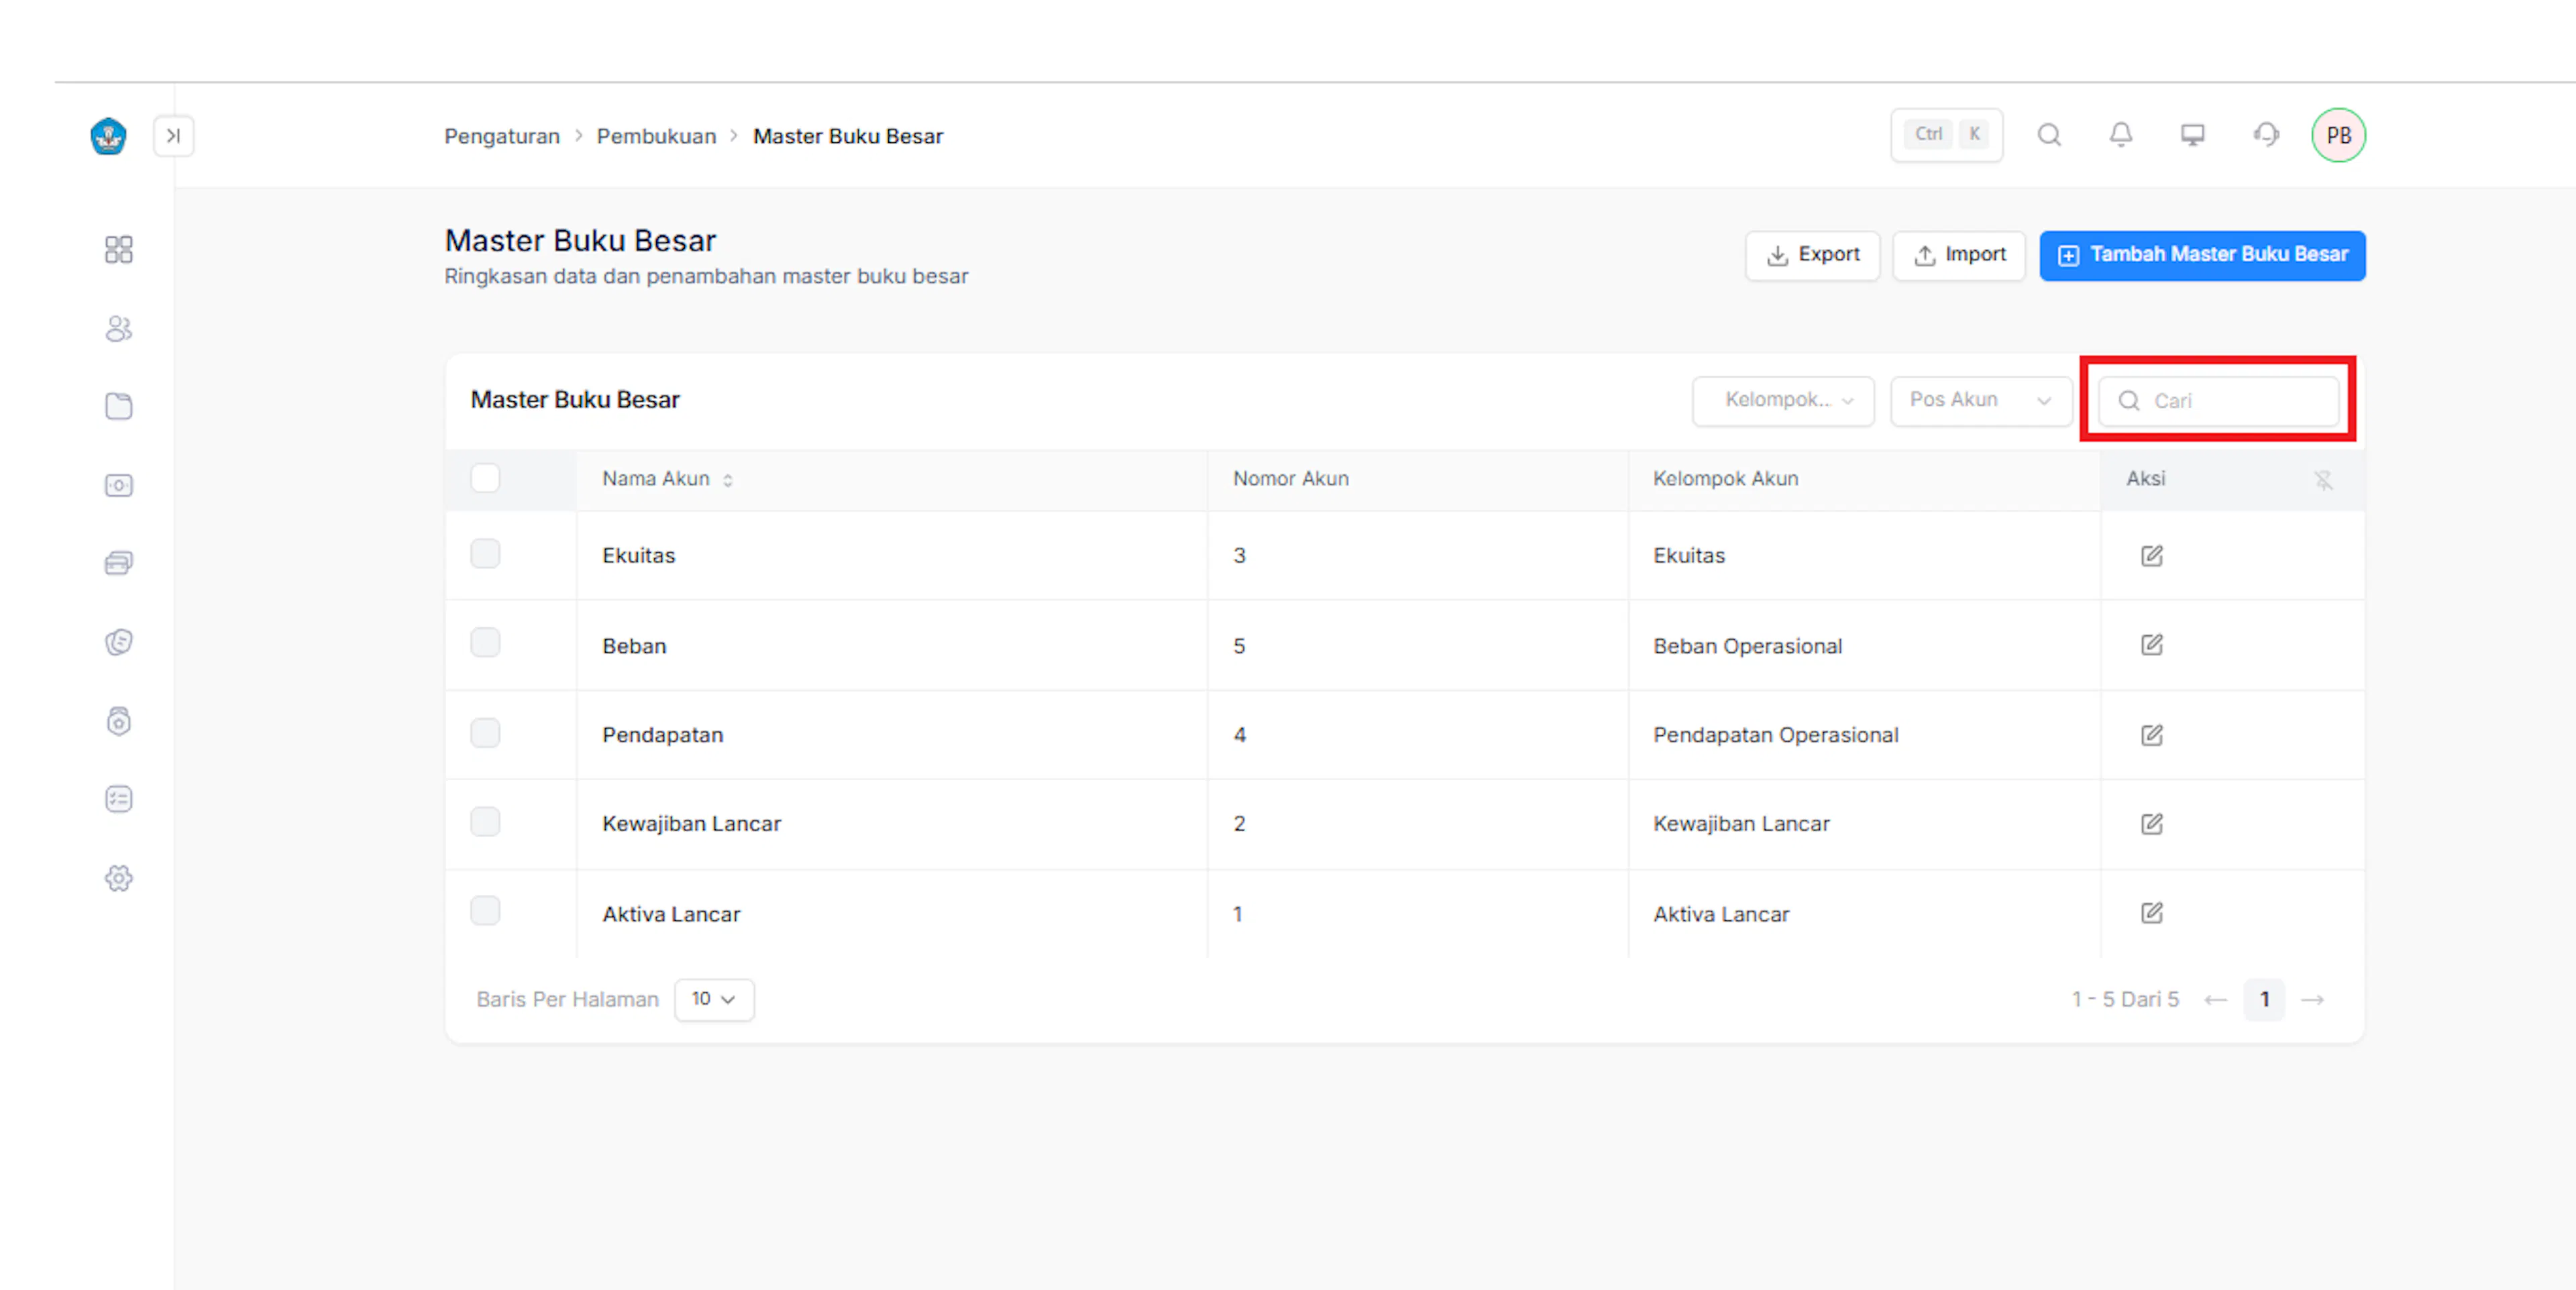This screenshot has width=2576, height=1290.
Task: Open the checklist icon in sidebar
Action: tap(119, 799)
